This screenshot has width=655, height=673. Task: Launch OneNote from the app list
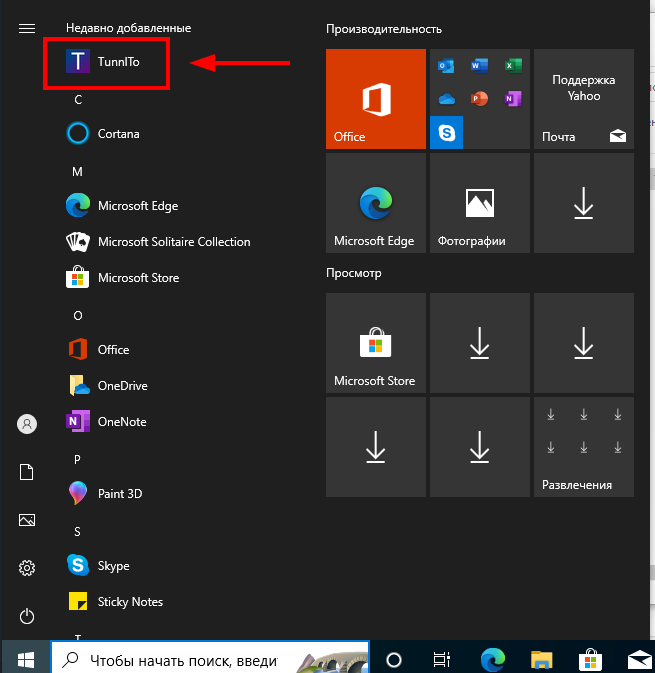click(121, 422)
